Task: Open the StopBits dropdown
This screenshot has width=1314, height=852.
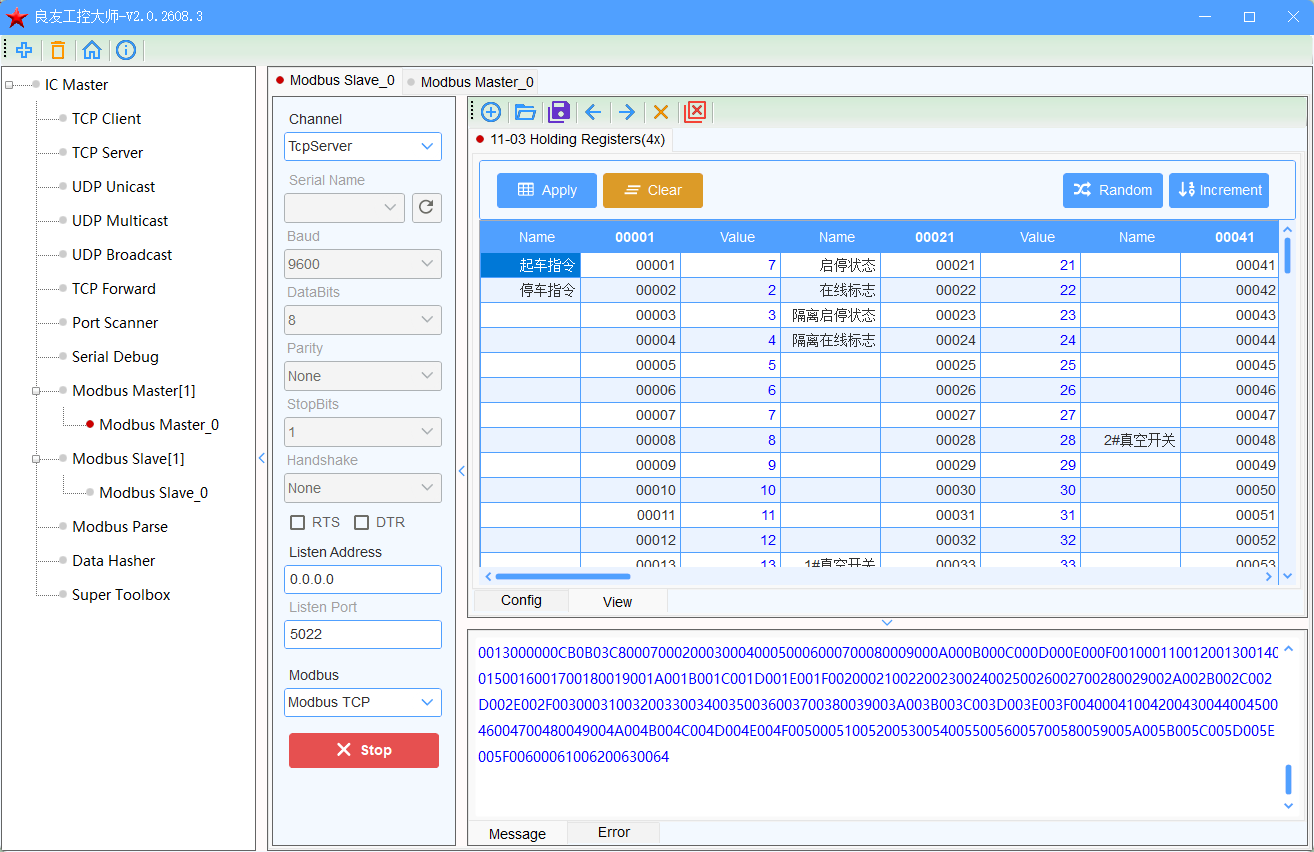Action: [363, 432]
